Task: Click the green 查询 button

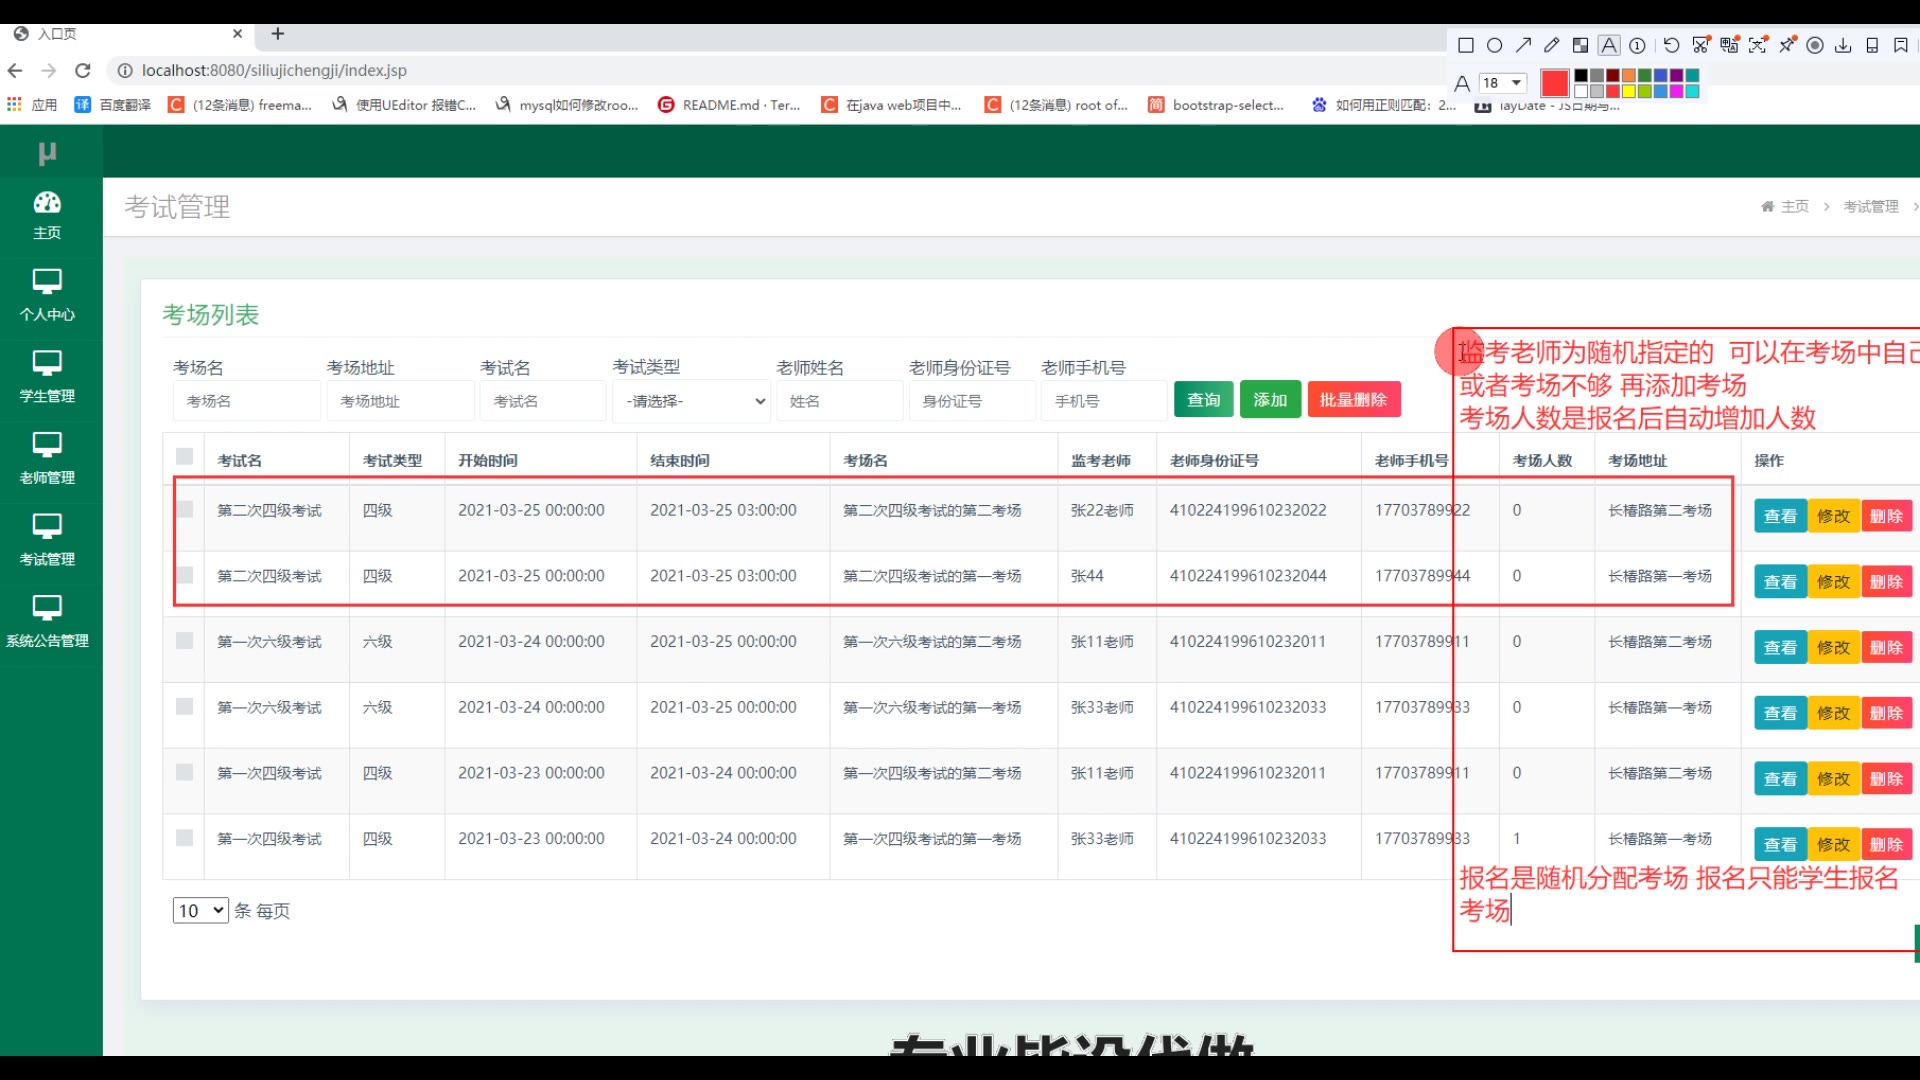Action: [1203, 400]
